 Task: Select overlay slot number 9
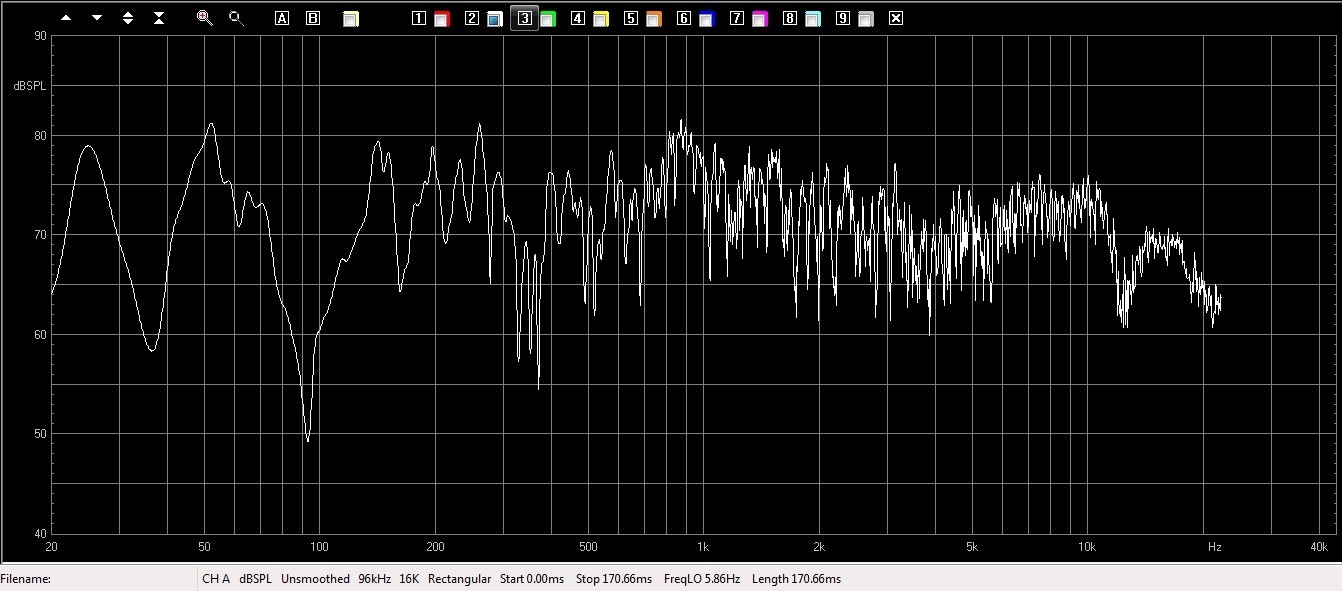pos(842,18)
